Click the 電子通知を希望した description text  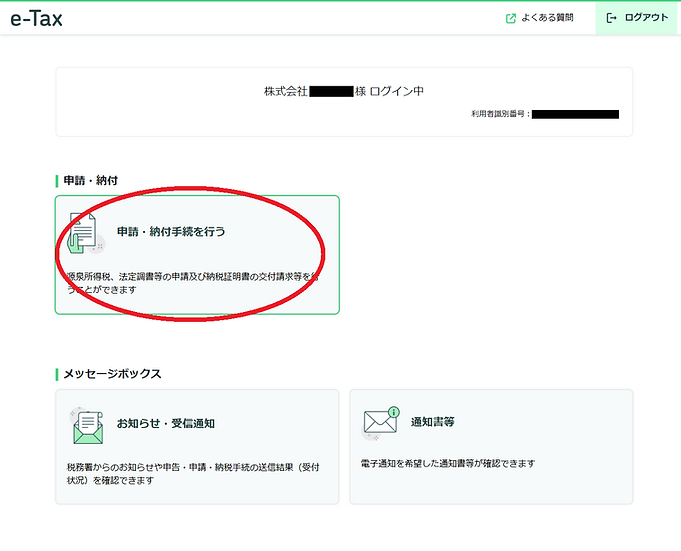[448, 463]
